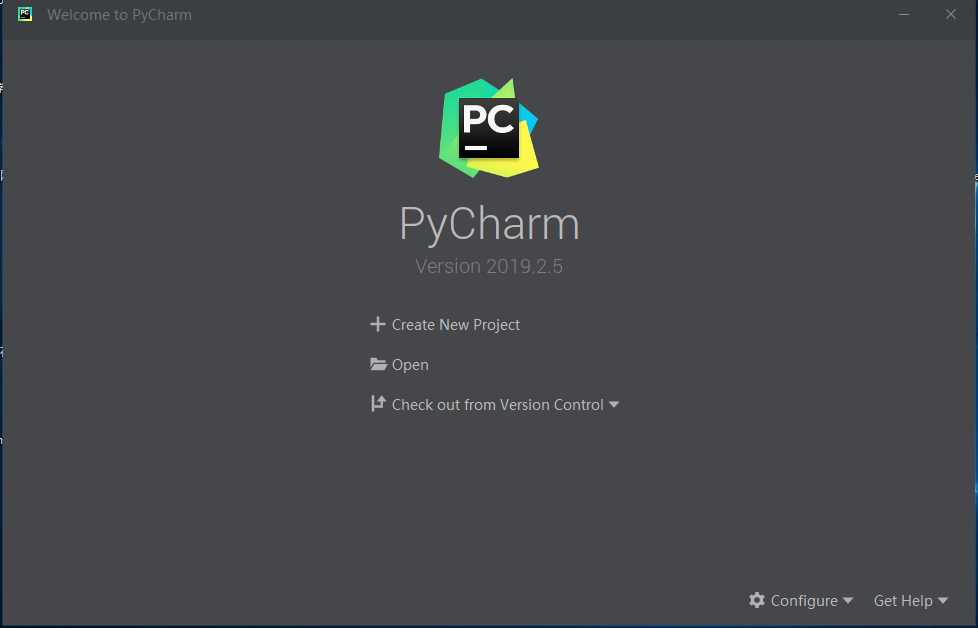Expand the arrow next to Get Help

[942, 600]
